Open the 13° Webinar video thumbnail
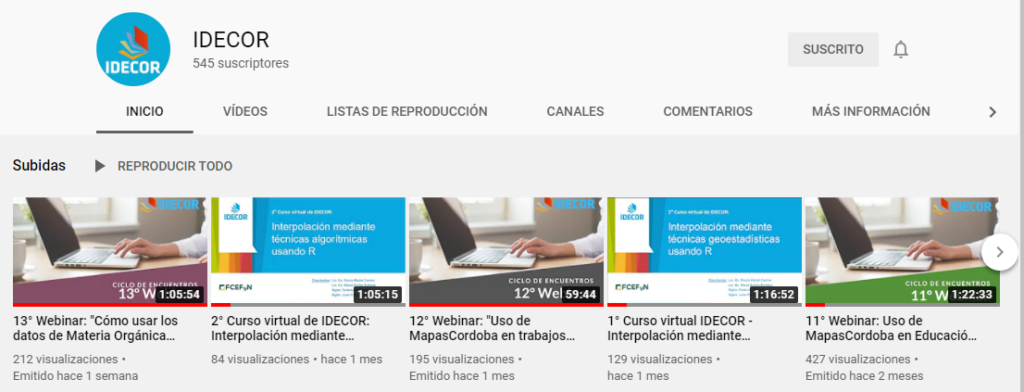The height and width of the screenshot is (392, 1024). [x=110, y=251]
